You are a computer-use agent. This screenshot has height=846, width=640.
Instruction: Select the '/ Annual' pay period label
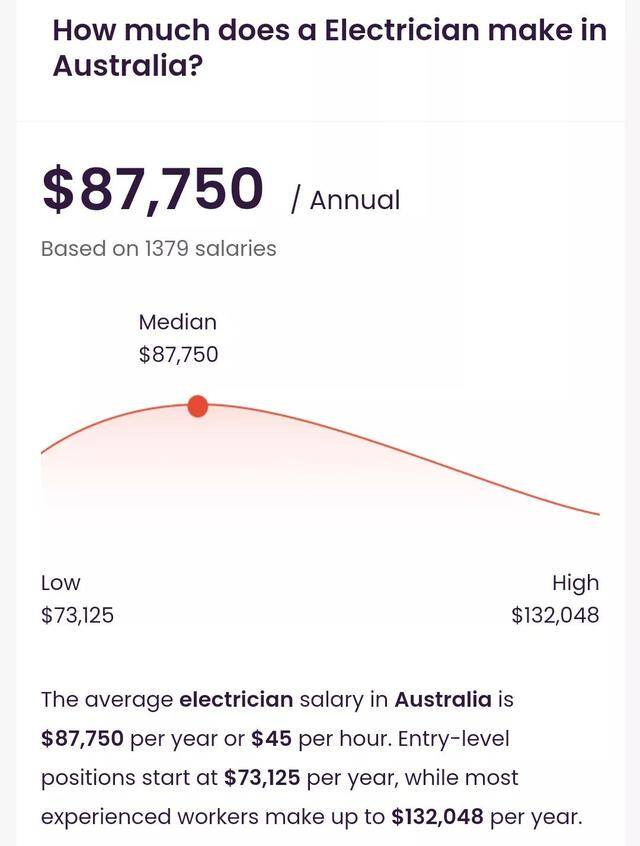[x=345, y=200]
